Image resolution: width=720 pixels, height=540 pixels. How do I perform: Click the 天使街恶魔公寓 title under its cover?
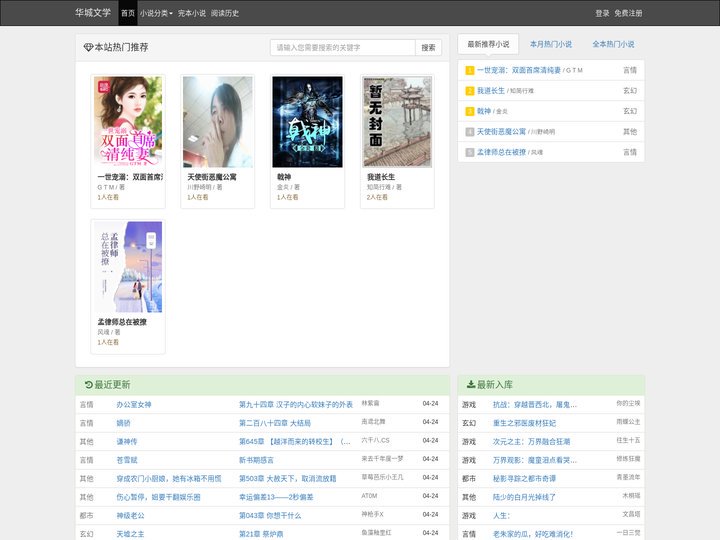point(212,177)
